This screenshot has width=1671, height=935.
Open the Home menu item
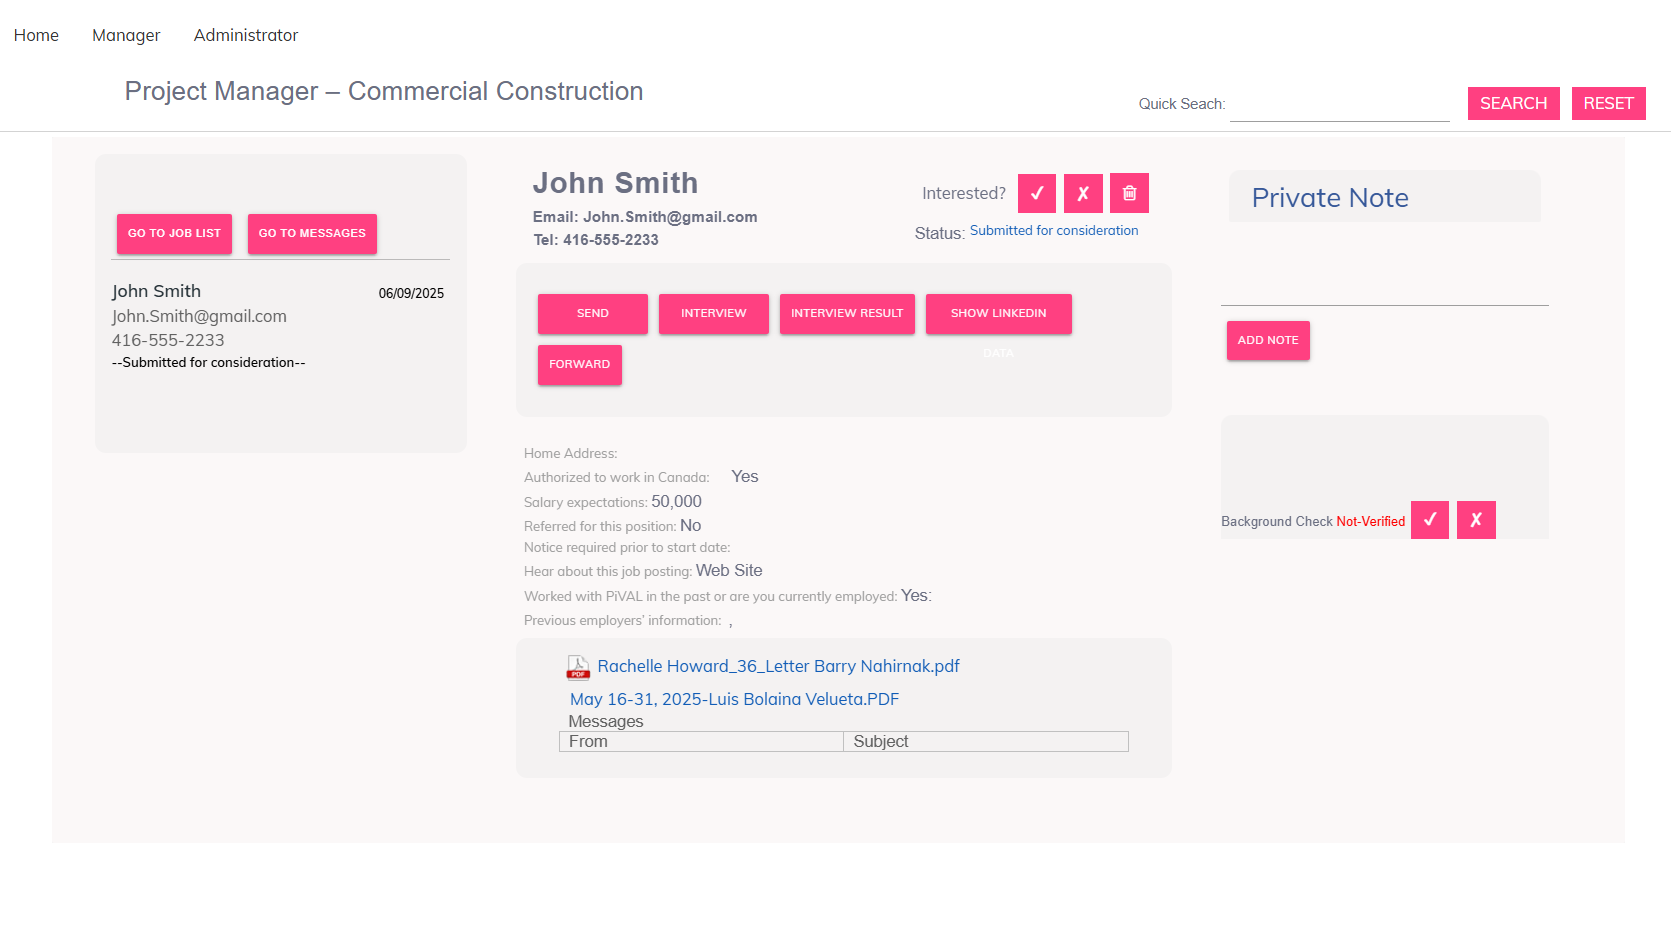coord(36,35)
